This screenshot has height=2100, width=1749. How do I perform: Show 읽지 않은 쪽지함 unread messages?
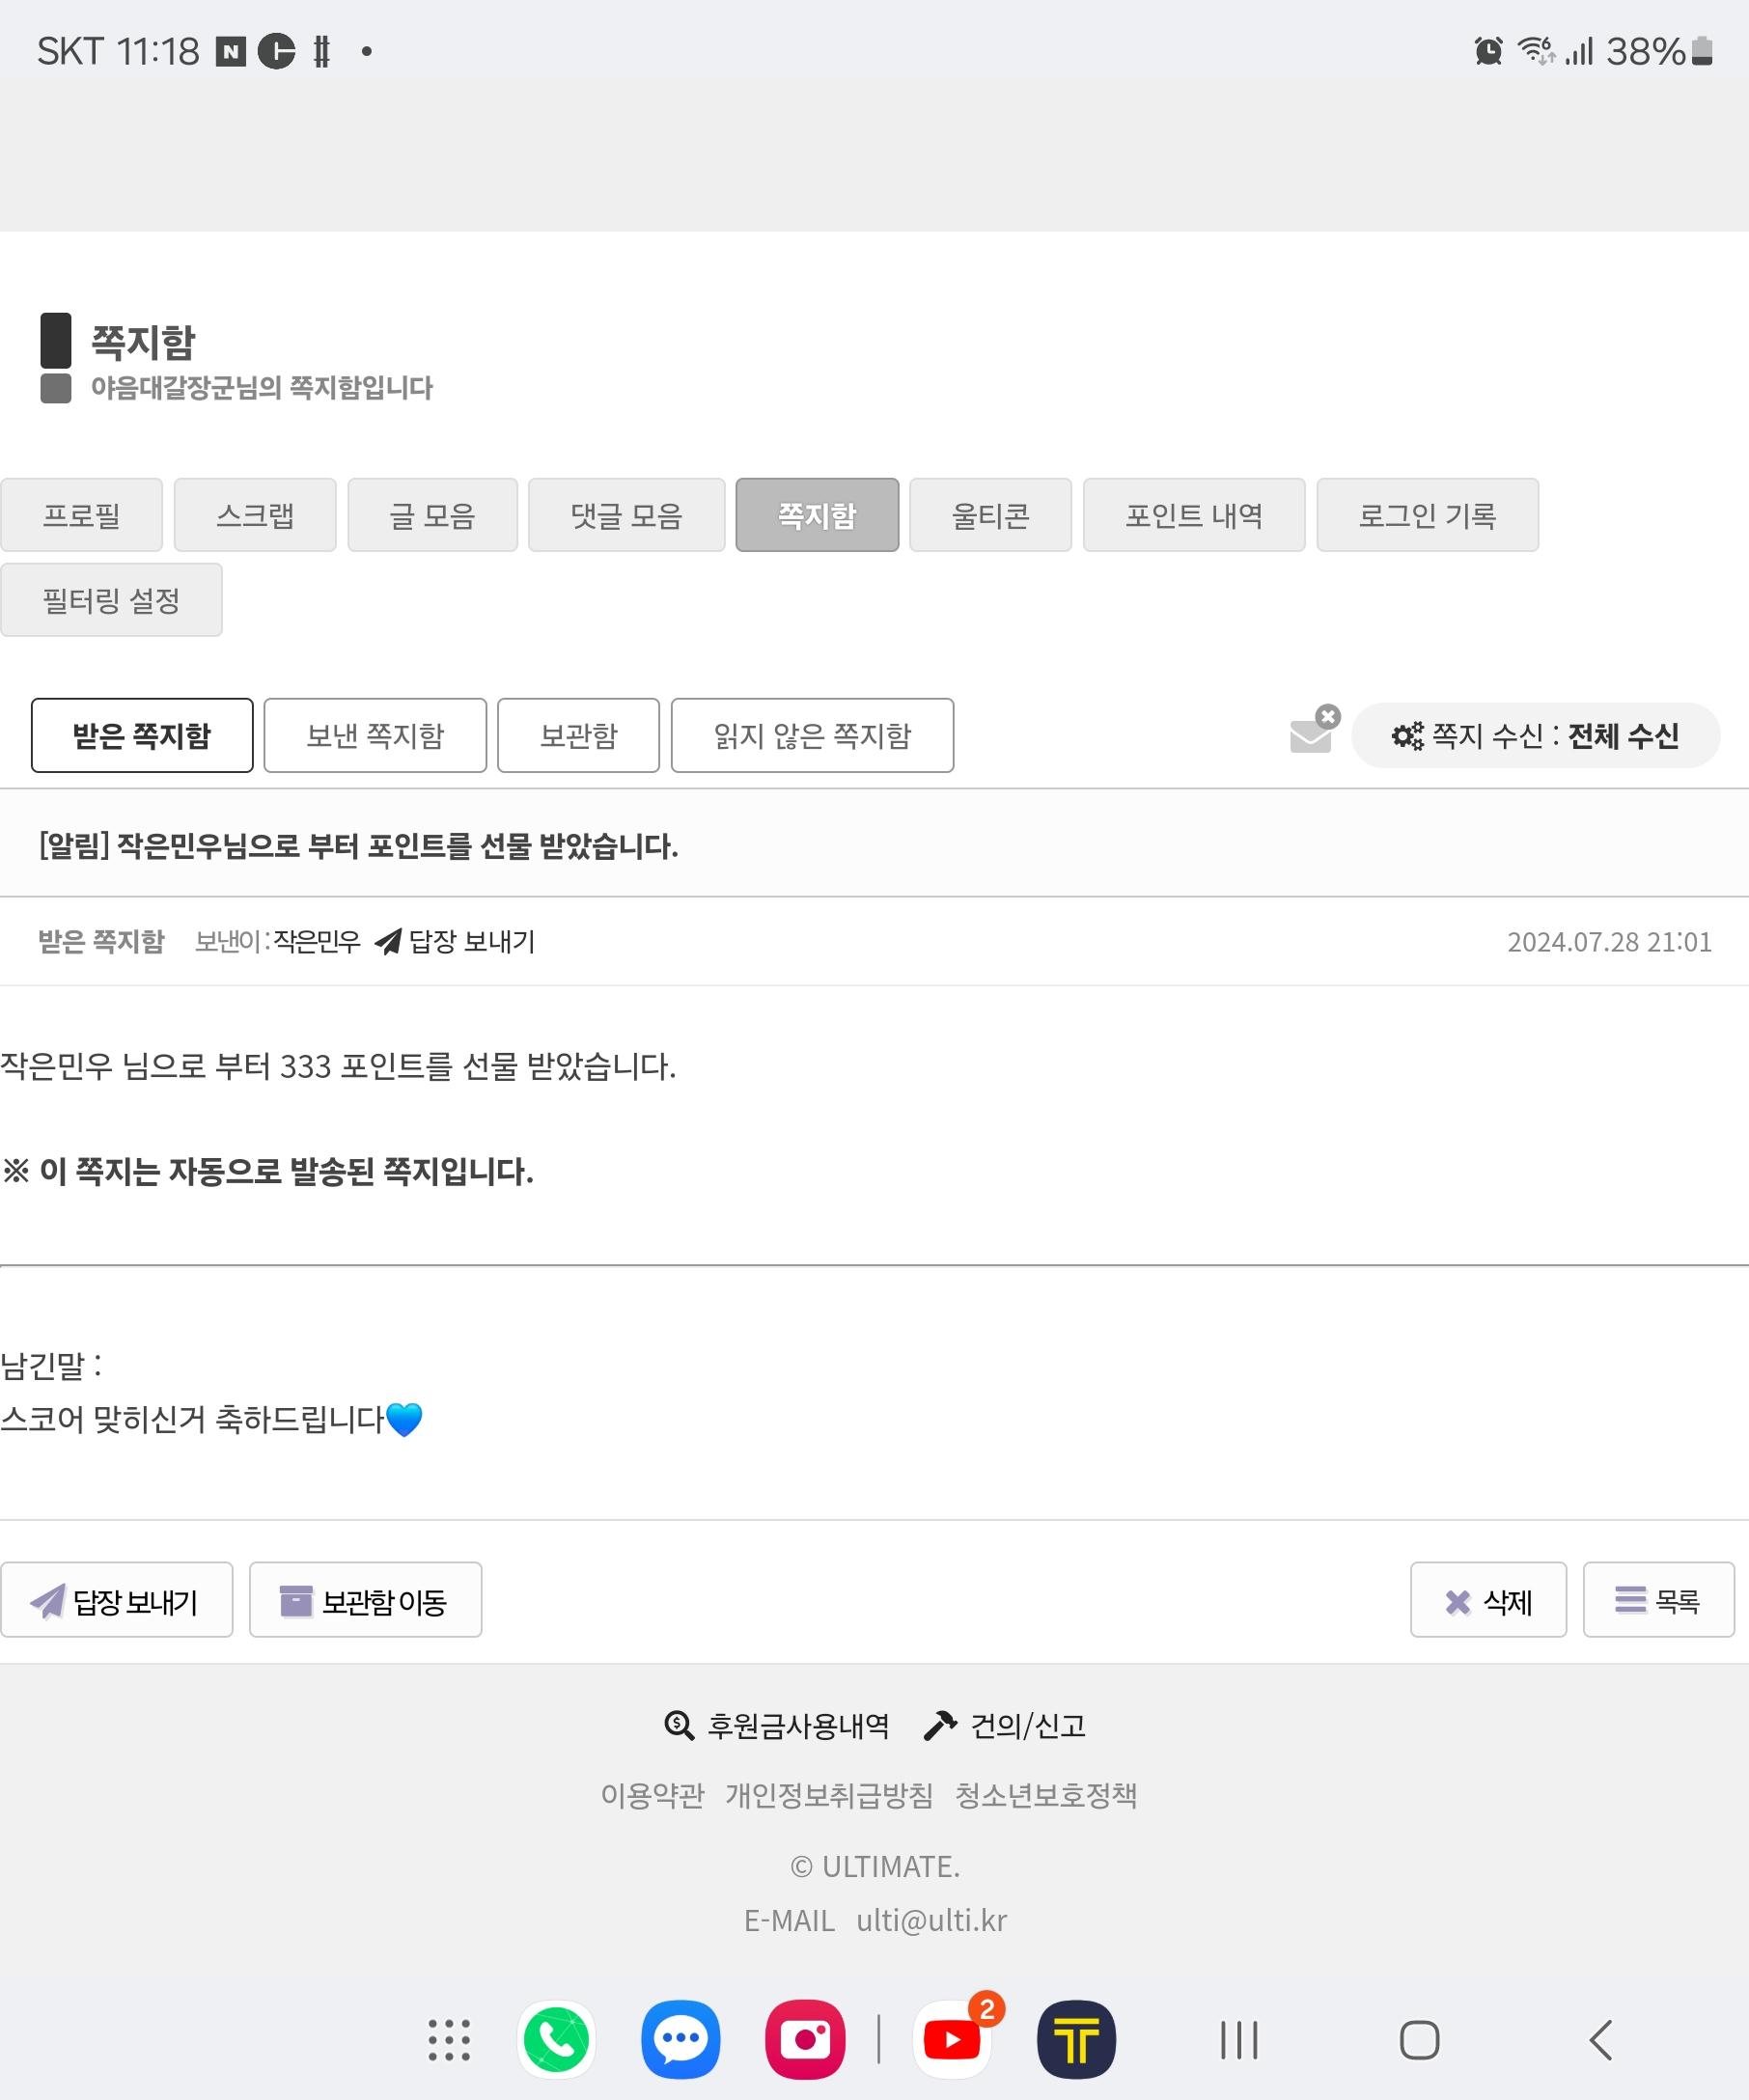pos(812,735)
